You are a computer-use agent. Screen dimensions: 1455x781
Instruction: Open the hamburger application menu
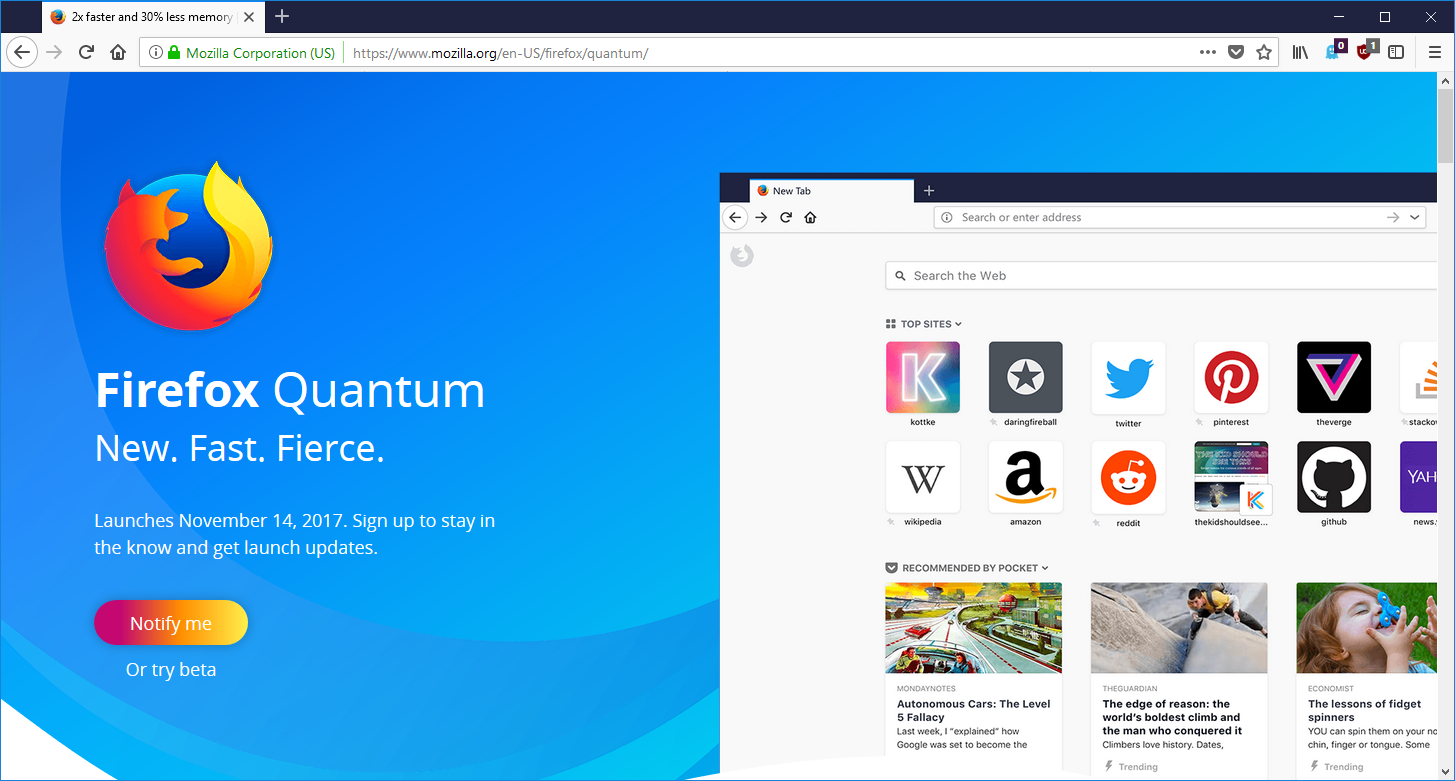[1434, 52]
